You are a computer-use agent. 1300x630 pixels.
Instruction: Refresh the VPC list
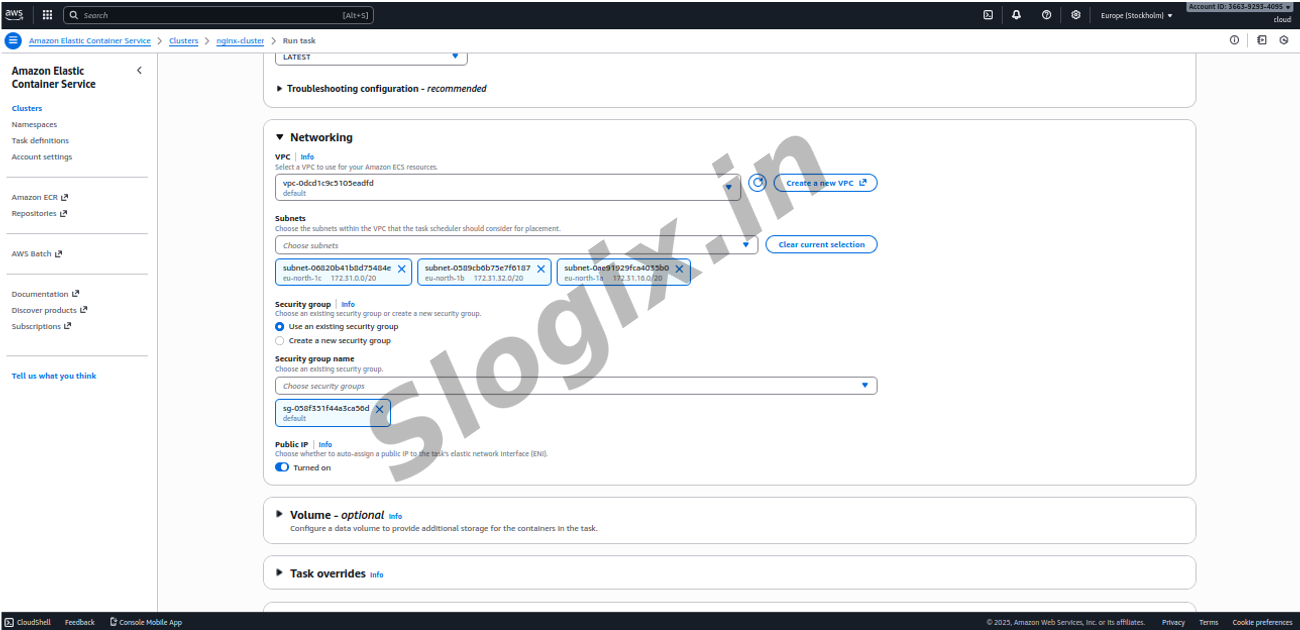coord(757,183)
